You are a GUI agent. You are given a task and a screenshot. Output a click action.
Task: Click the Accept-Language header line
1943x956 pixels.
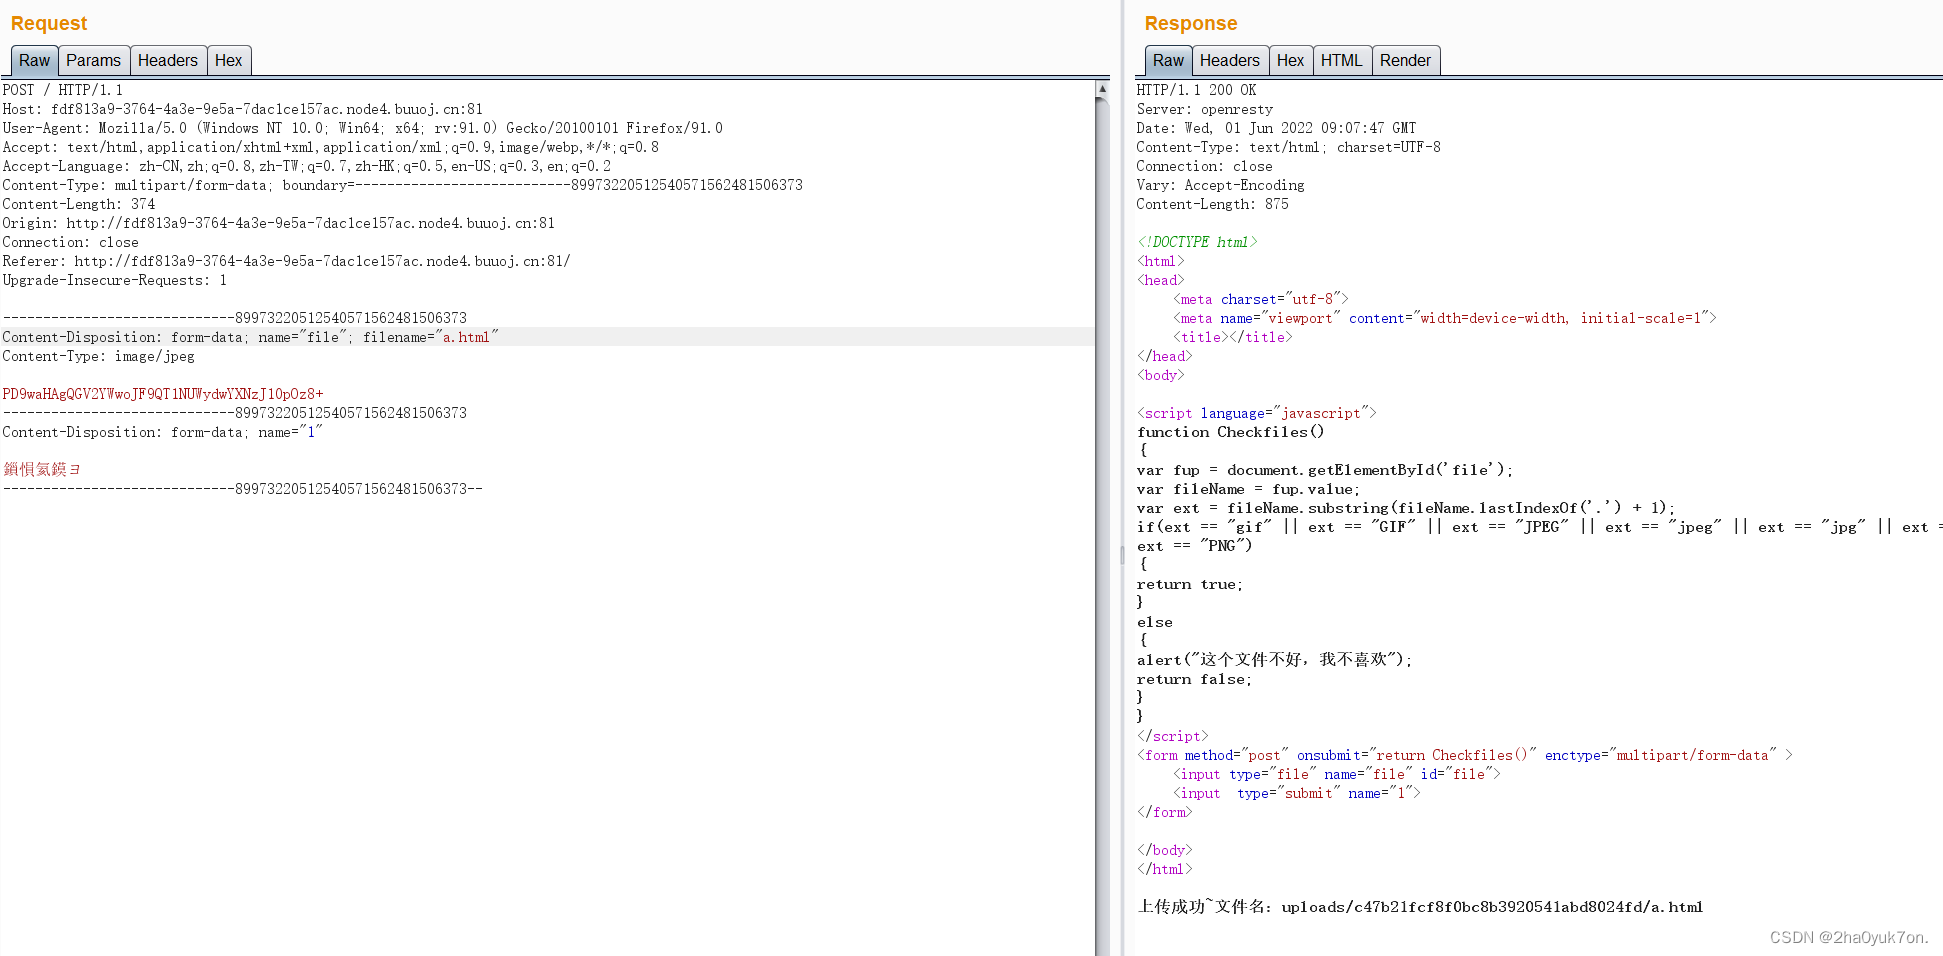click(x=306, y=166)
